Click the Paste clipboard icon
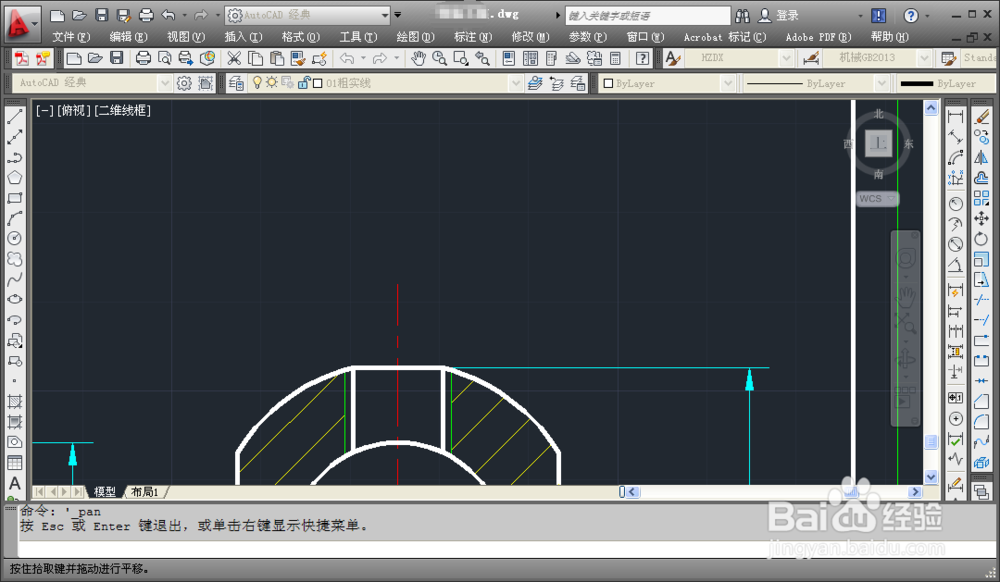This screenshot has height=582, width=1000. [276, 59]
